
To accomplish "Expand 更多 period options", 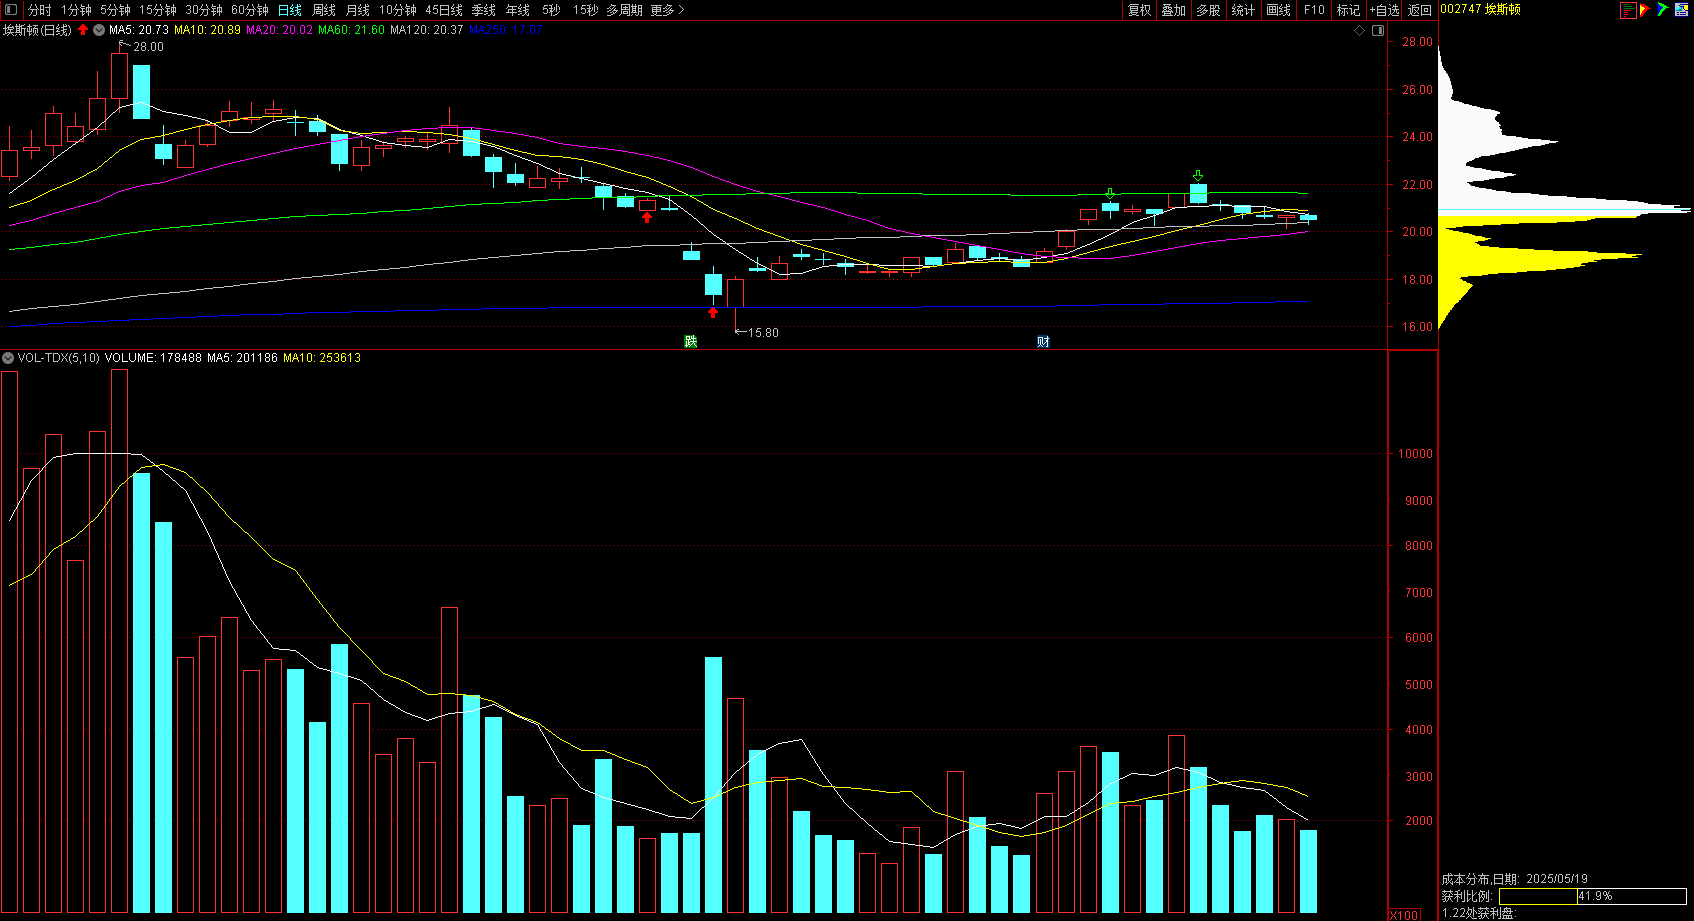I will point(667,10).
